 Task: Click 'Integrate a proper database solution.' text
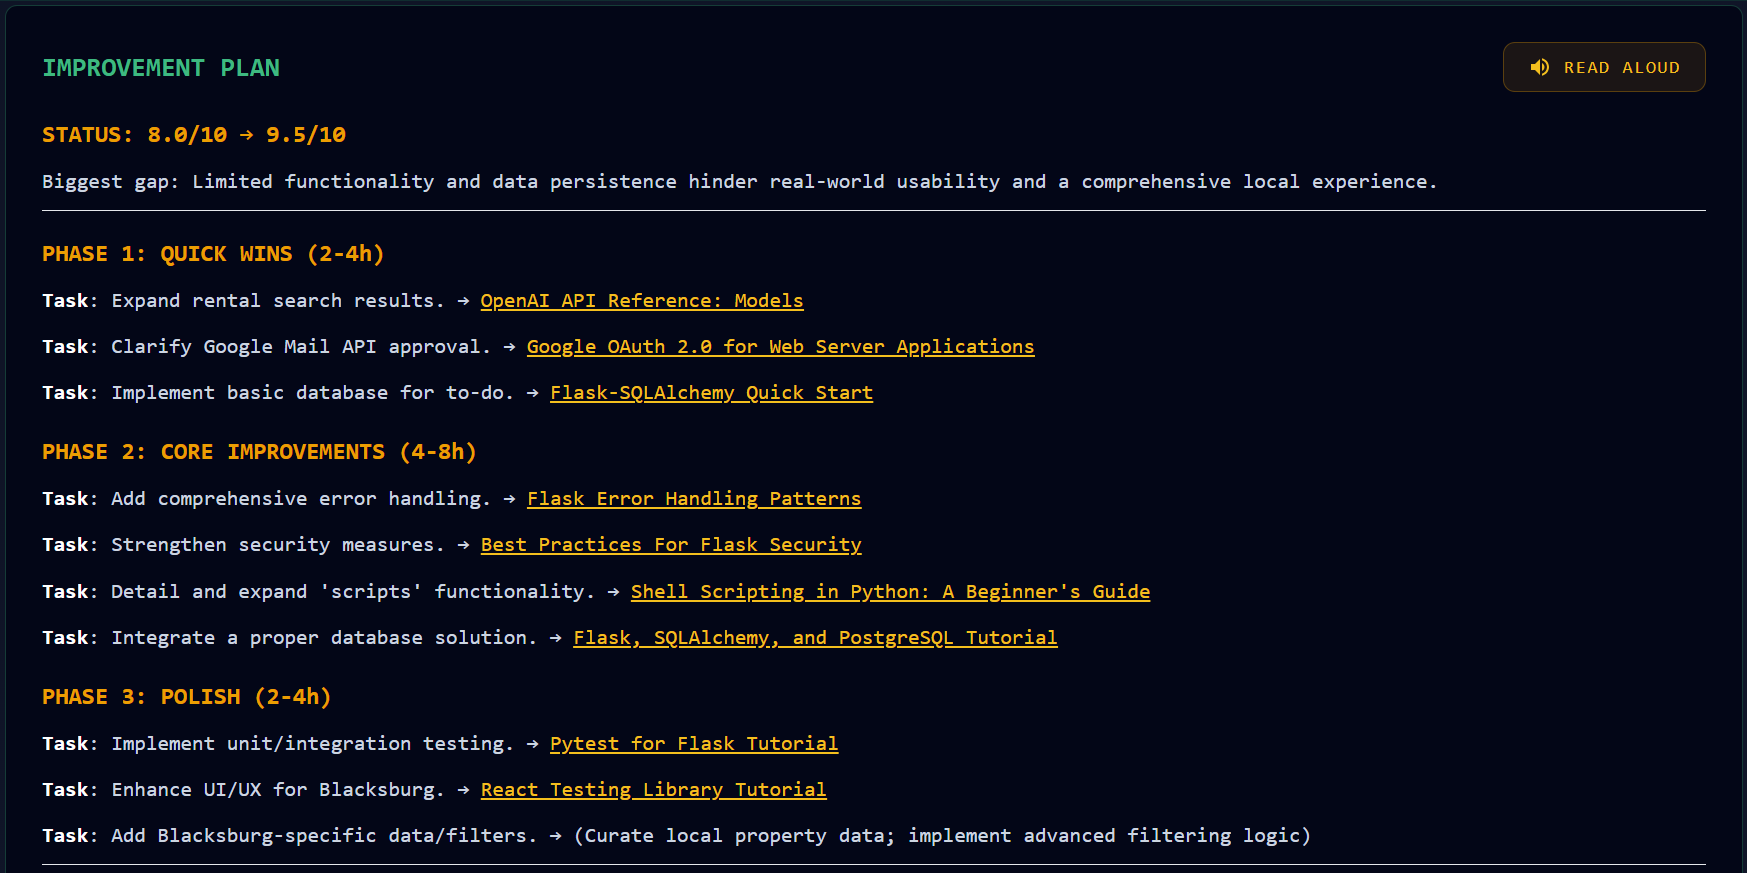324,638
